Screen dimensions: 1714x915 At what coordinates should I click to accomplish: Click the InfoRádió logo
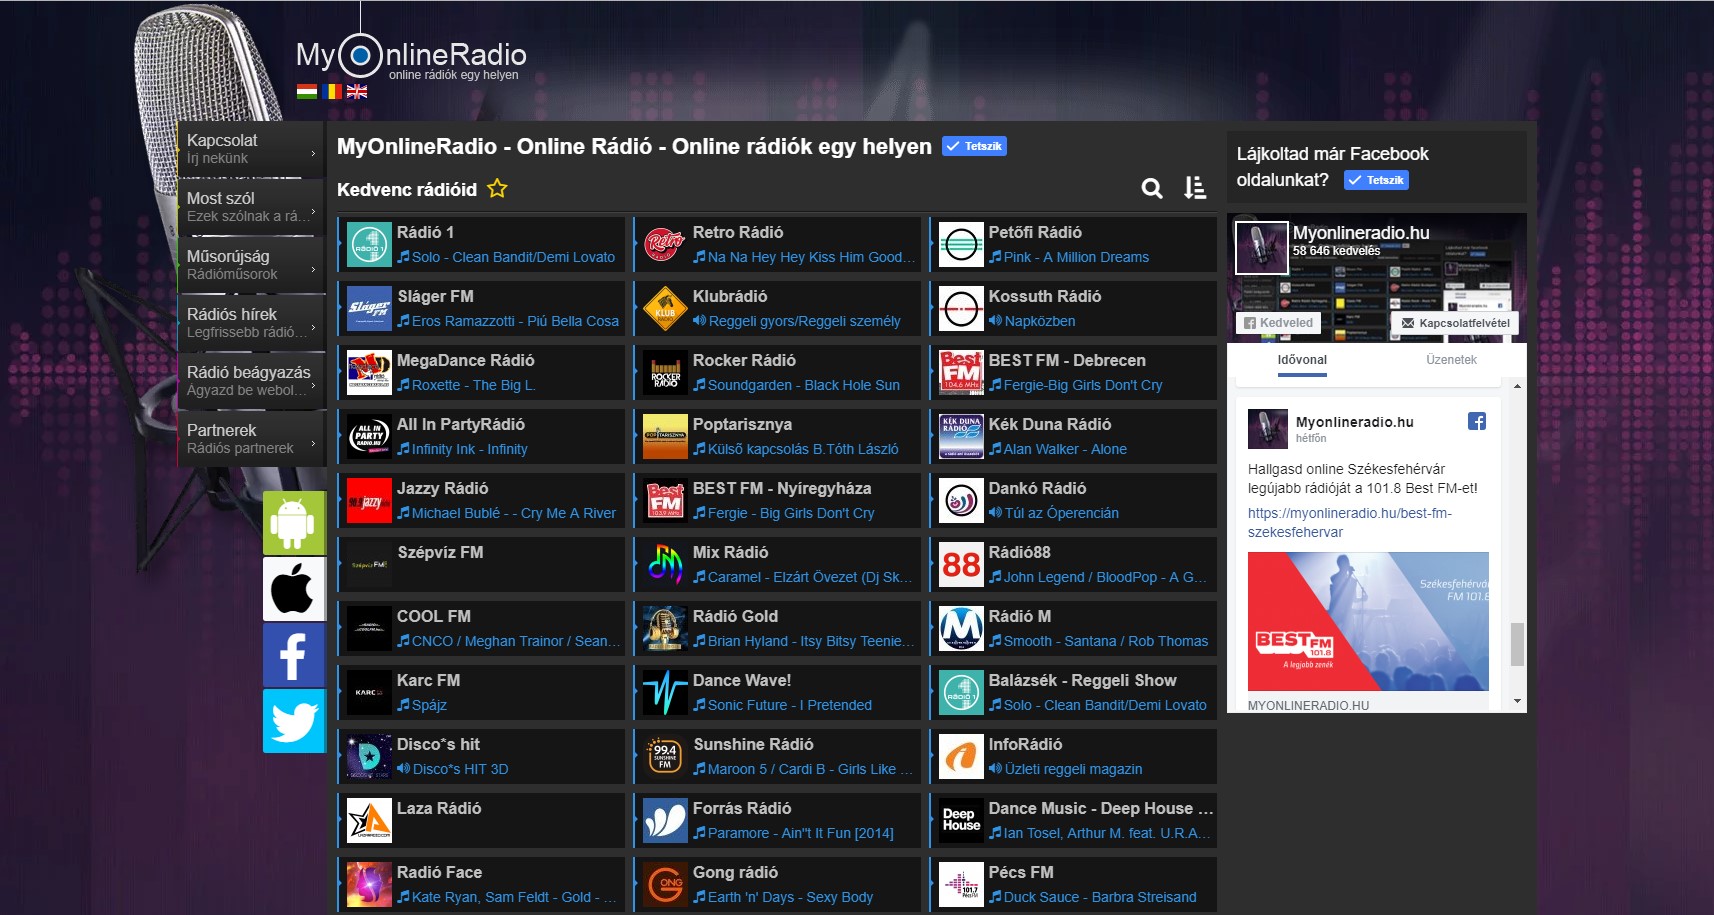pyautogui.click(x=961, y=757)
